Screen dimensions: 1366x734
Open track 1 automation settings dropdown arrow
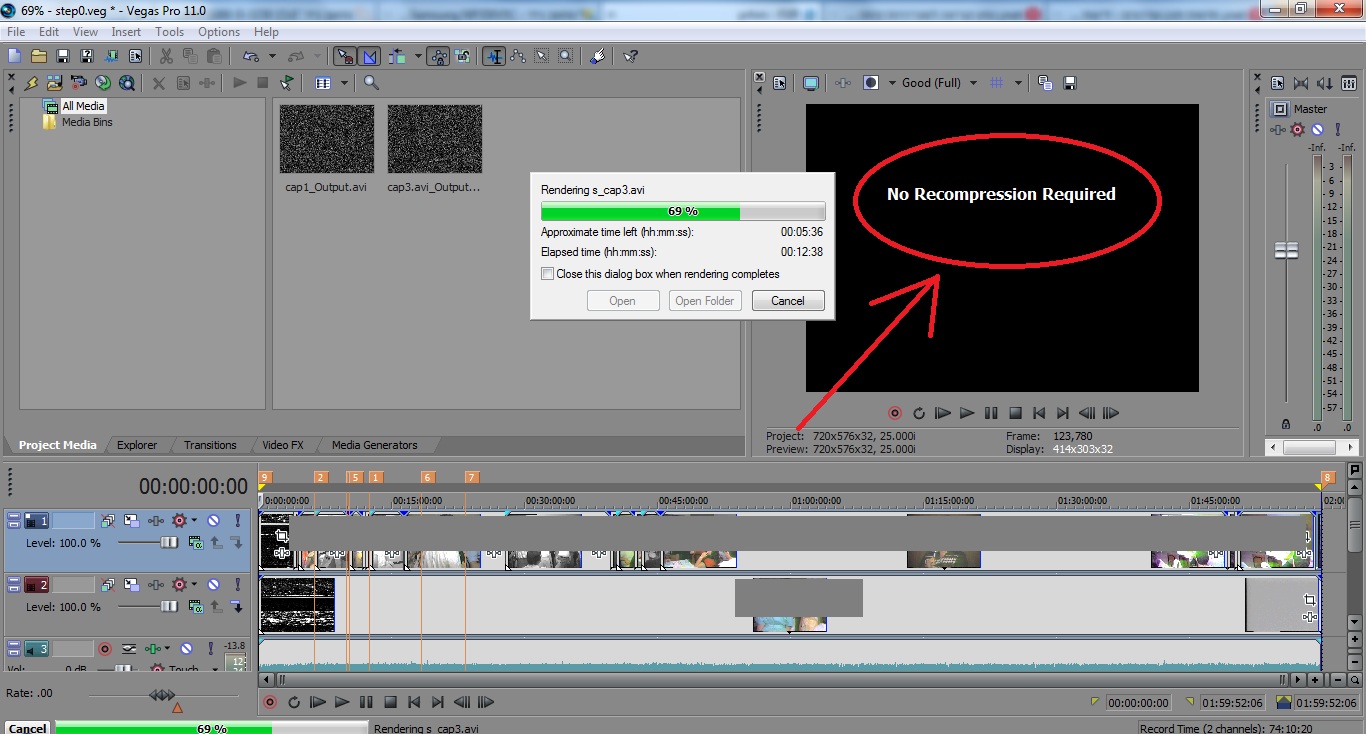point(195,520)
